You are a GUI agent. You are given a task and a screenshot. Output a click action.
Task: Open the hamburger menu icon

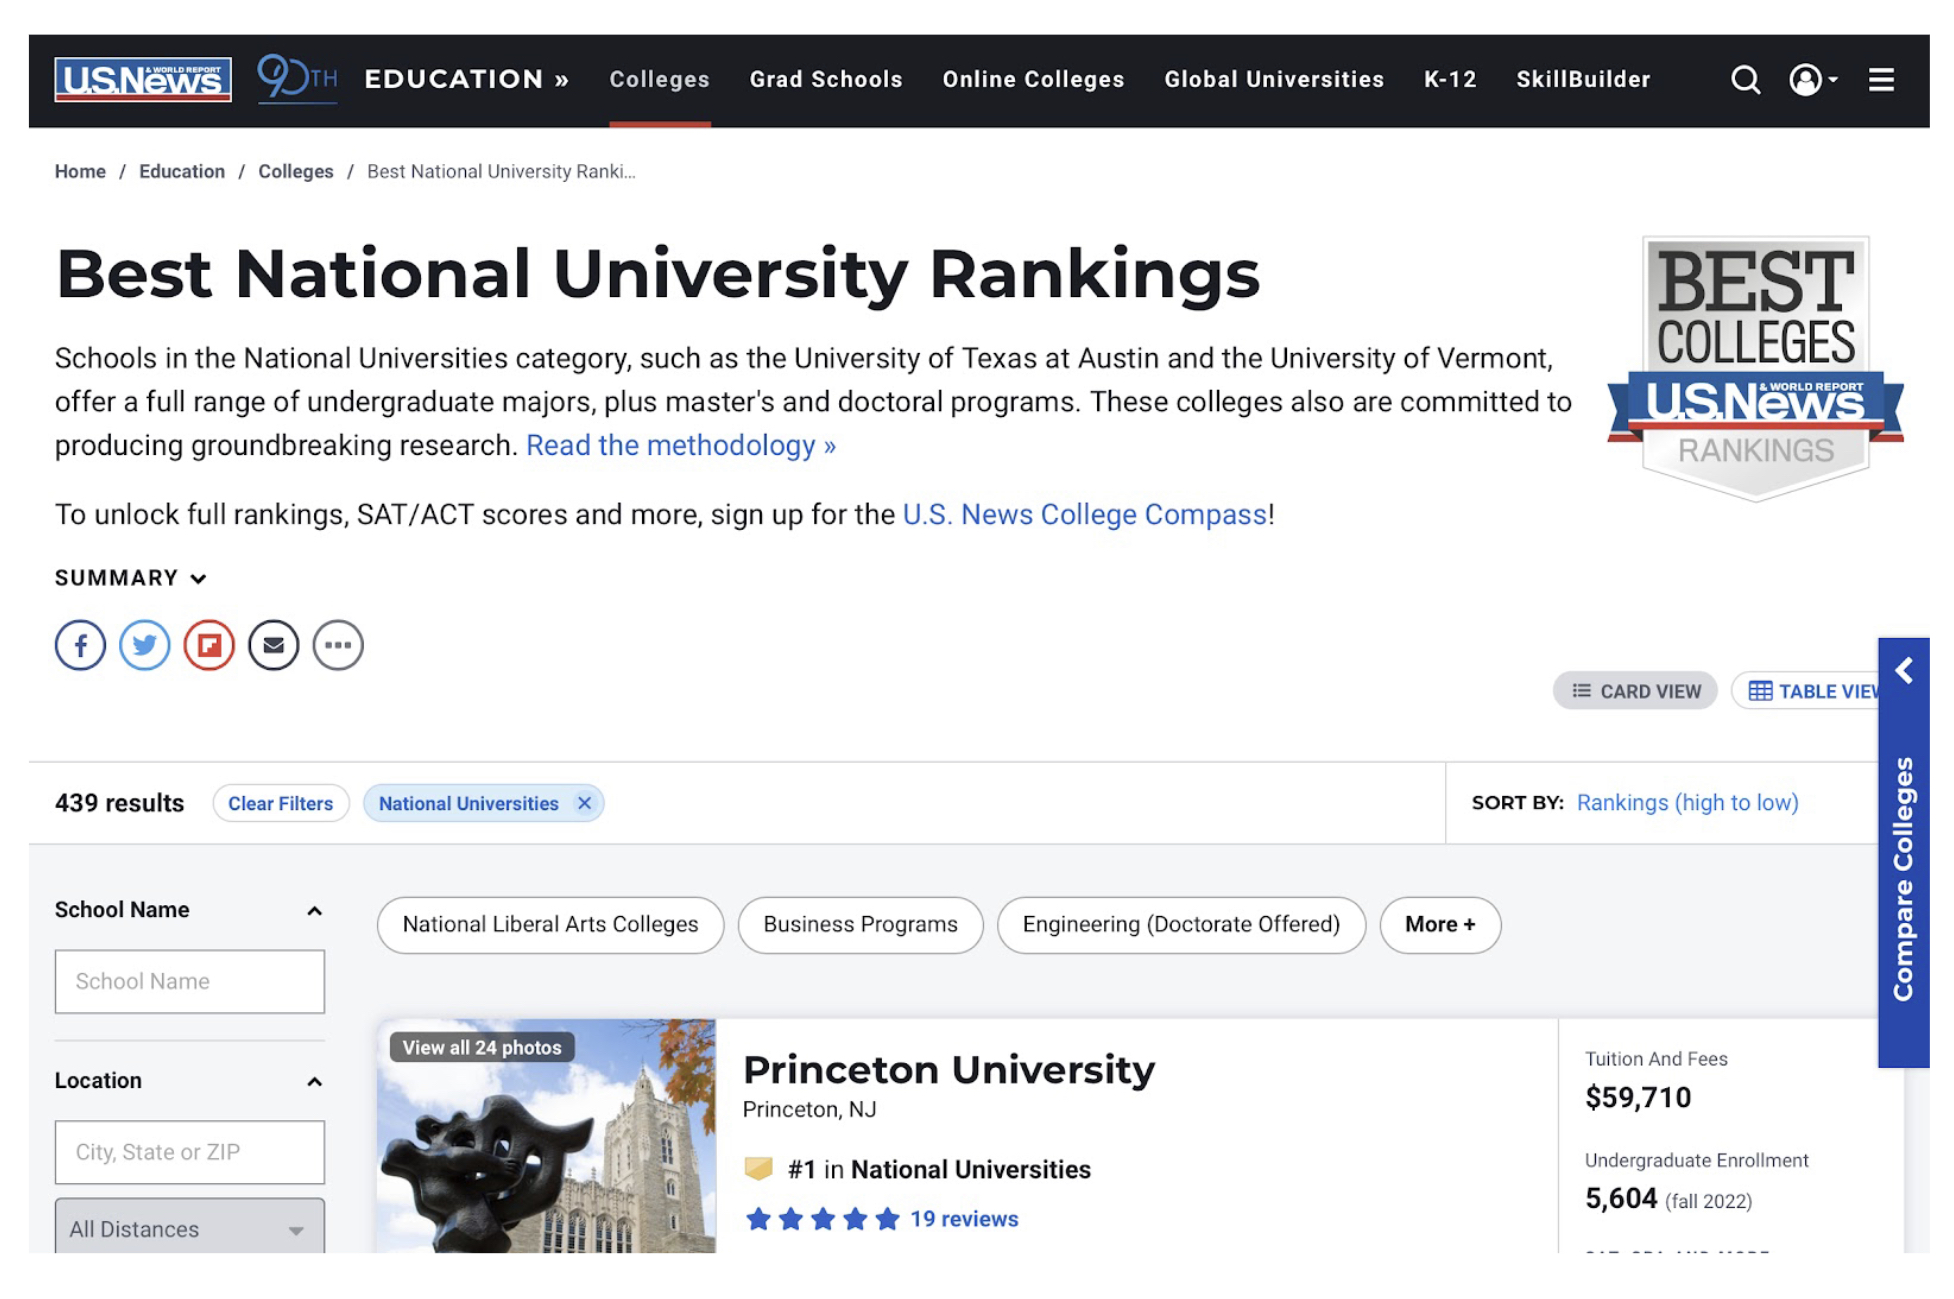coord(1881,80)
